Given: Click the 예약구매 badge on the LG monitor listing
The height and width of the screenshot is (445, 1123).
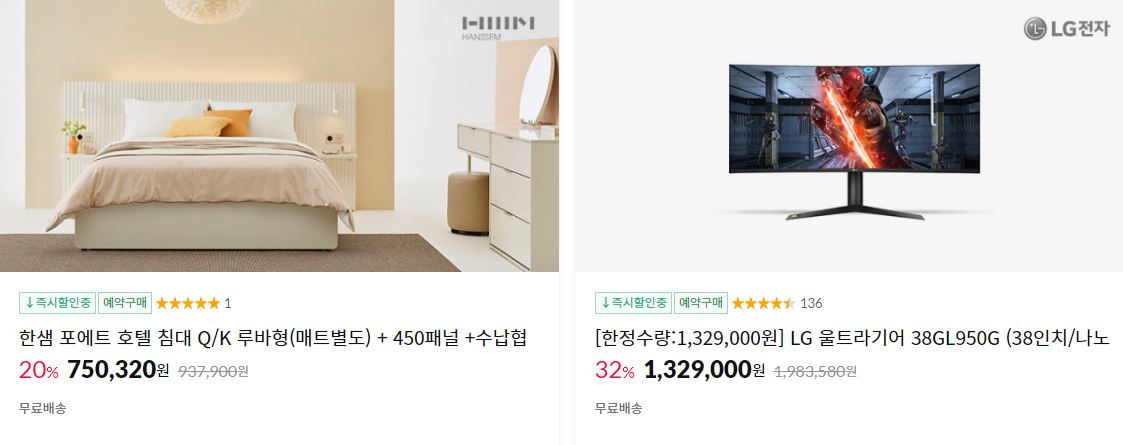Looking at the screenshot, I should point(701,303).
